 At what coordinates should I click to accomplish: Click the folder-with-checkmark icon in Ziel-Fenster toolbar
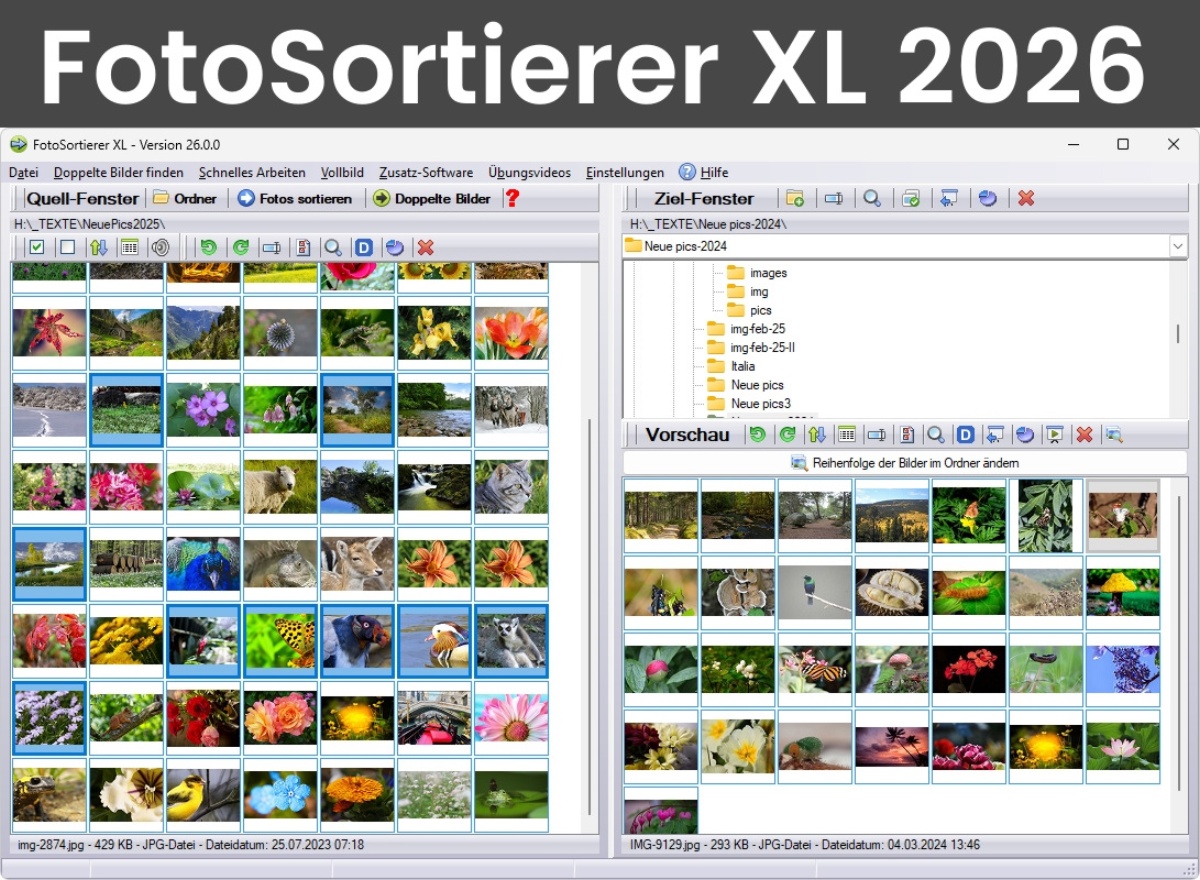(910, 198)
